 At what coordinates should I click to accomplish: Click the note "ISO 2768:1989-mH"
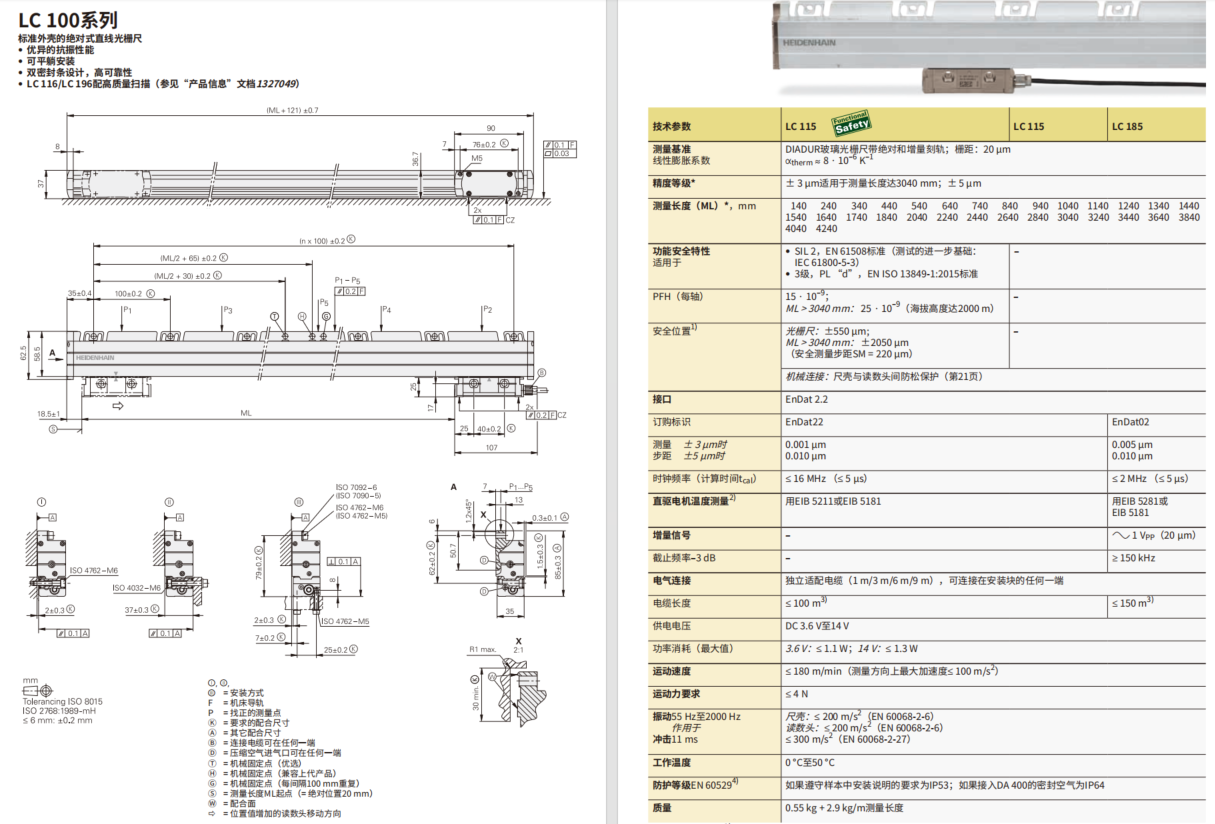[x=58, y=710]
